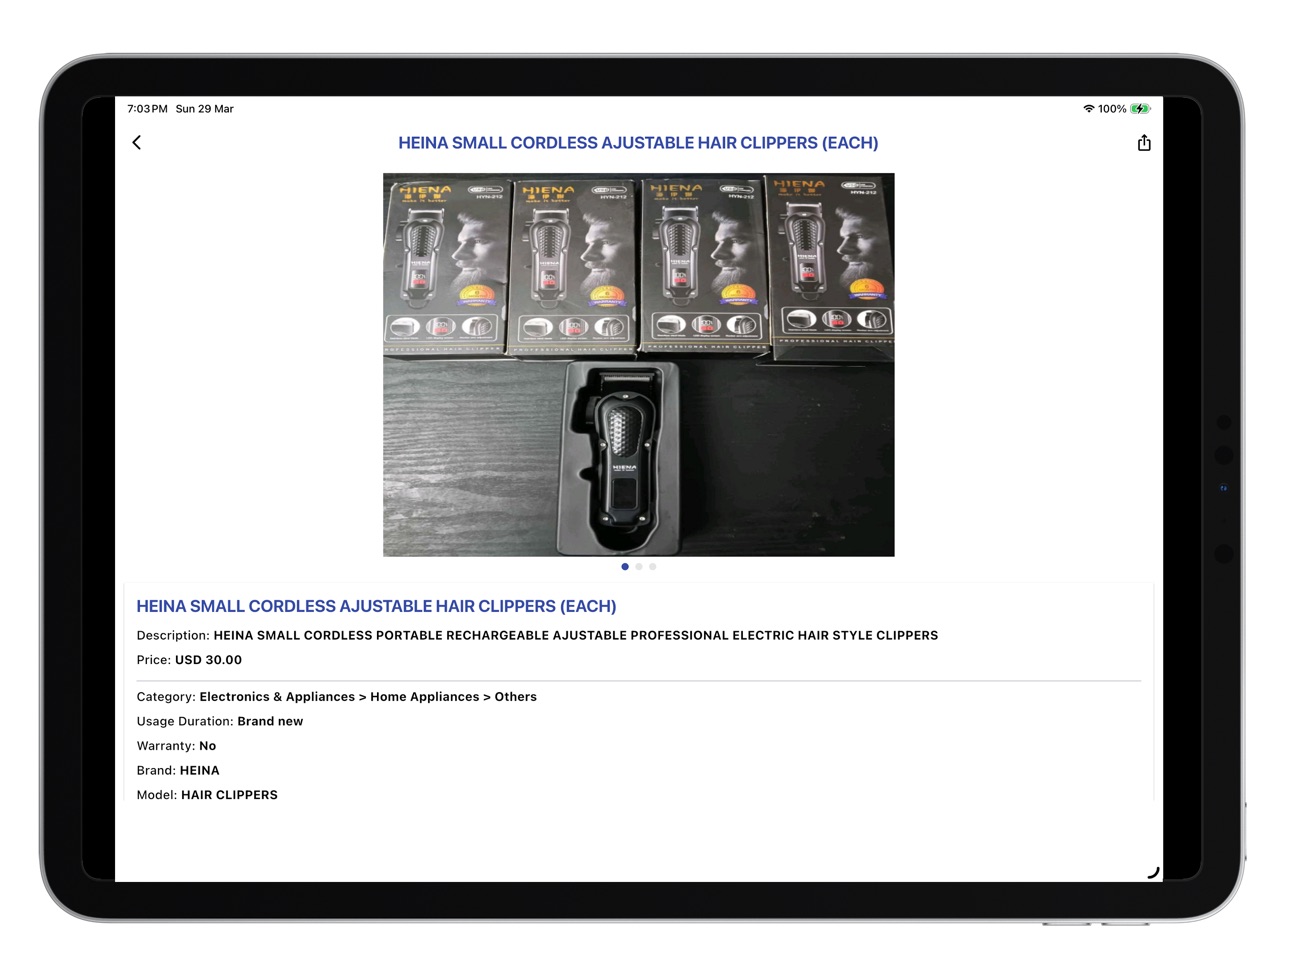Click the blue product title below photo
Screen dimensions: 1290x968
[x=376, y=606]
